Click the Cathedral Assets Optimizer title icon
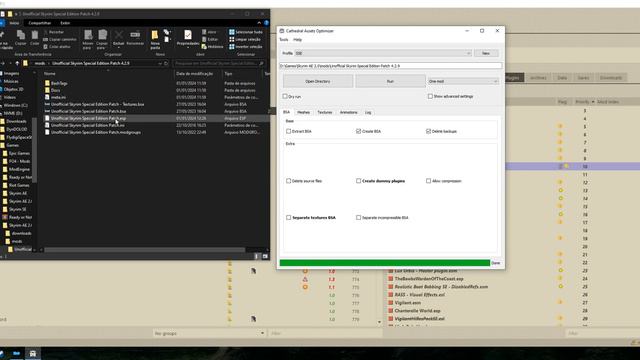The image size is (640, 360). (282, 31)
